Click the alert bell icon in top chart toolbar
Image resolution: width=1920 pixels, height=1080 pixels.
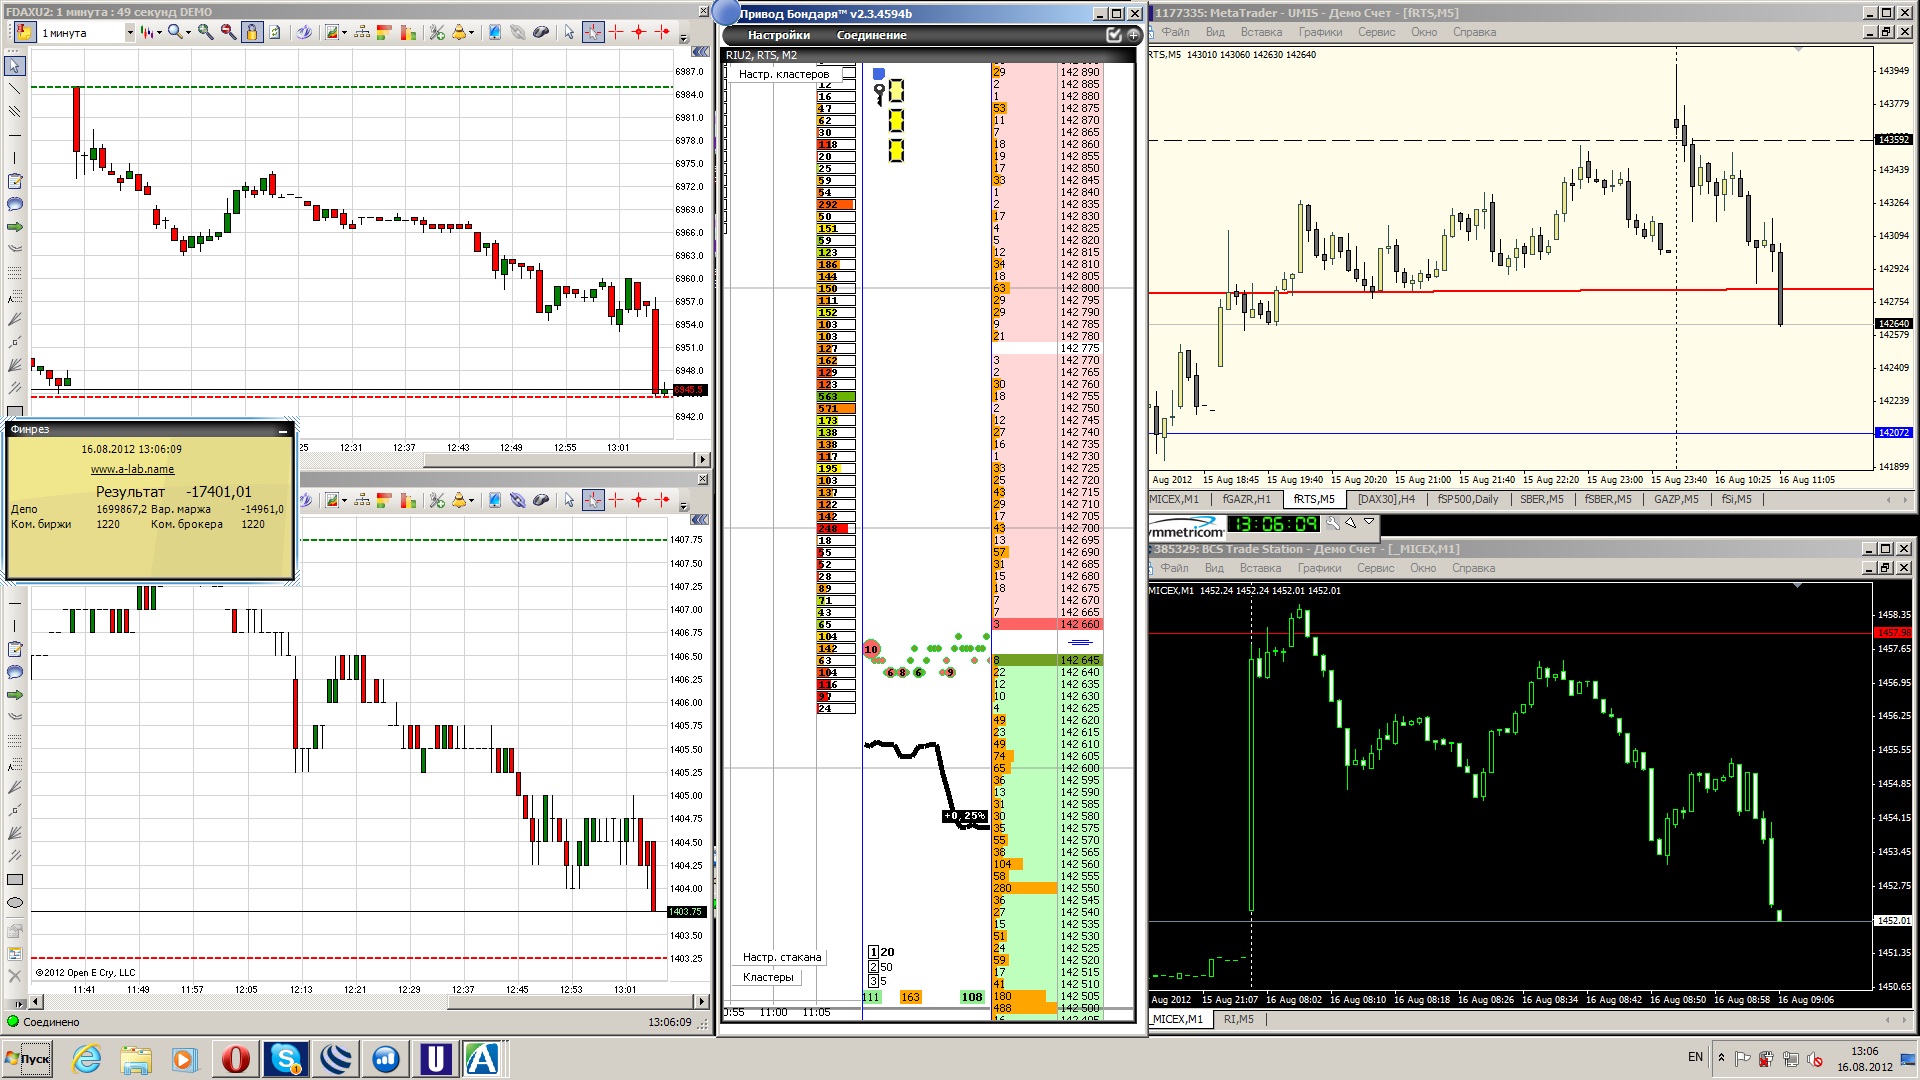[459, 33]
